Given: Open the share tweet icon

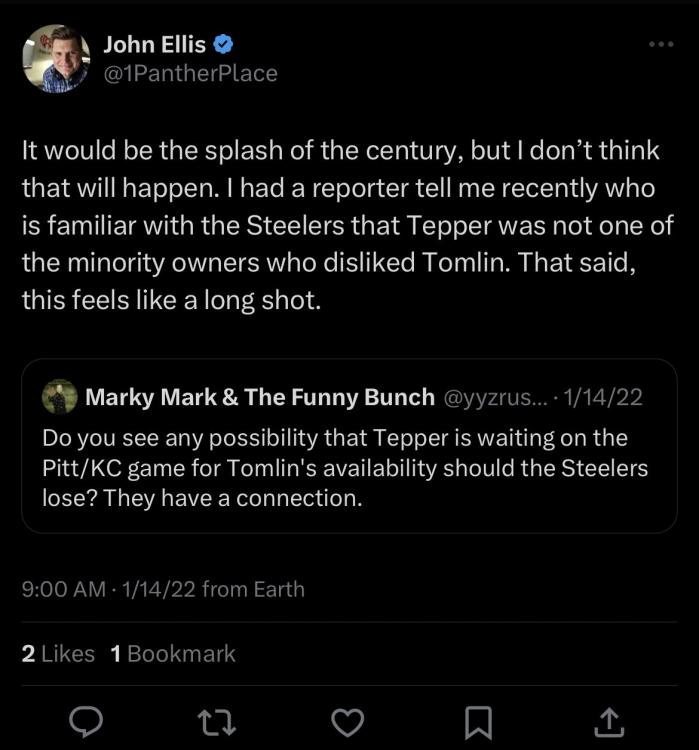Looking at the screenshot, I should 610,721.
